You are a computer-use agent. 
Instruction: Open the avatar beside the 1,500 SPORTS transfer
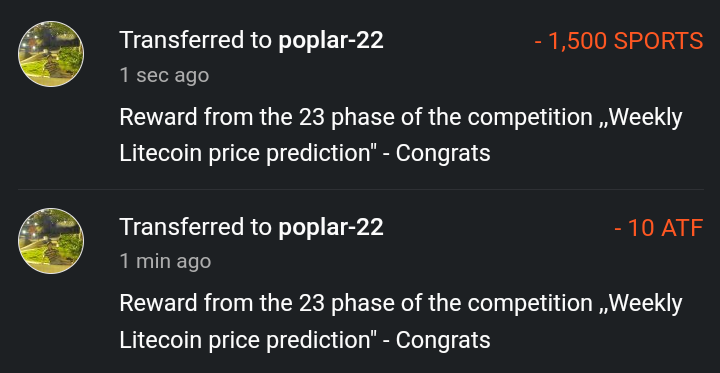point(51,54)
